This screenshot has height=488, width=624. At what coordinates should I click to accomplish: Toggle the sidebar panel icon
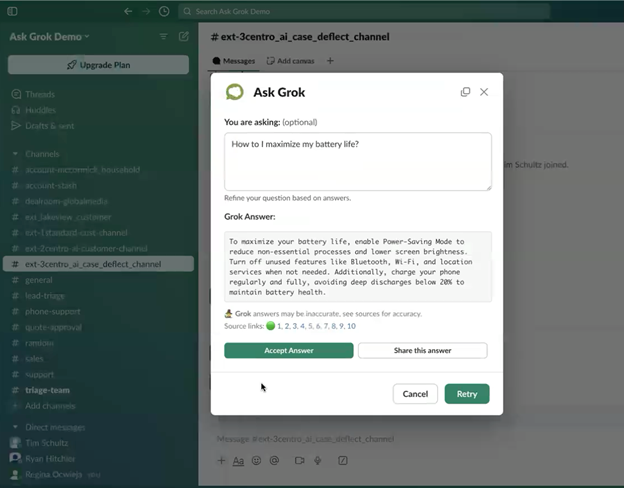pos(12,11)
